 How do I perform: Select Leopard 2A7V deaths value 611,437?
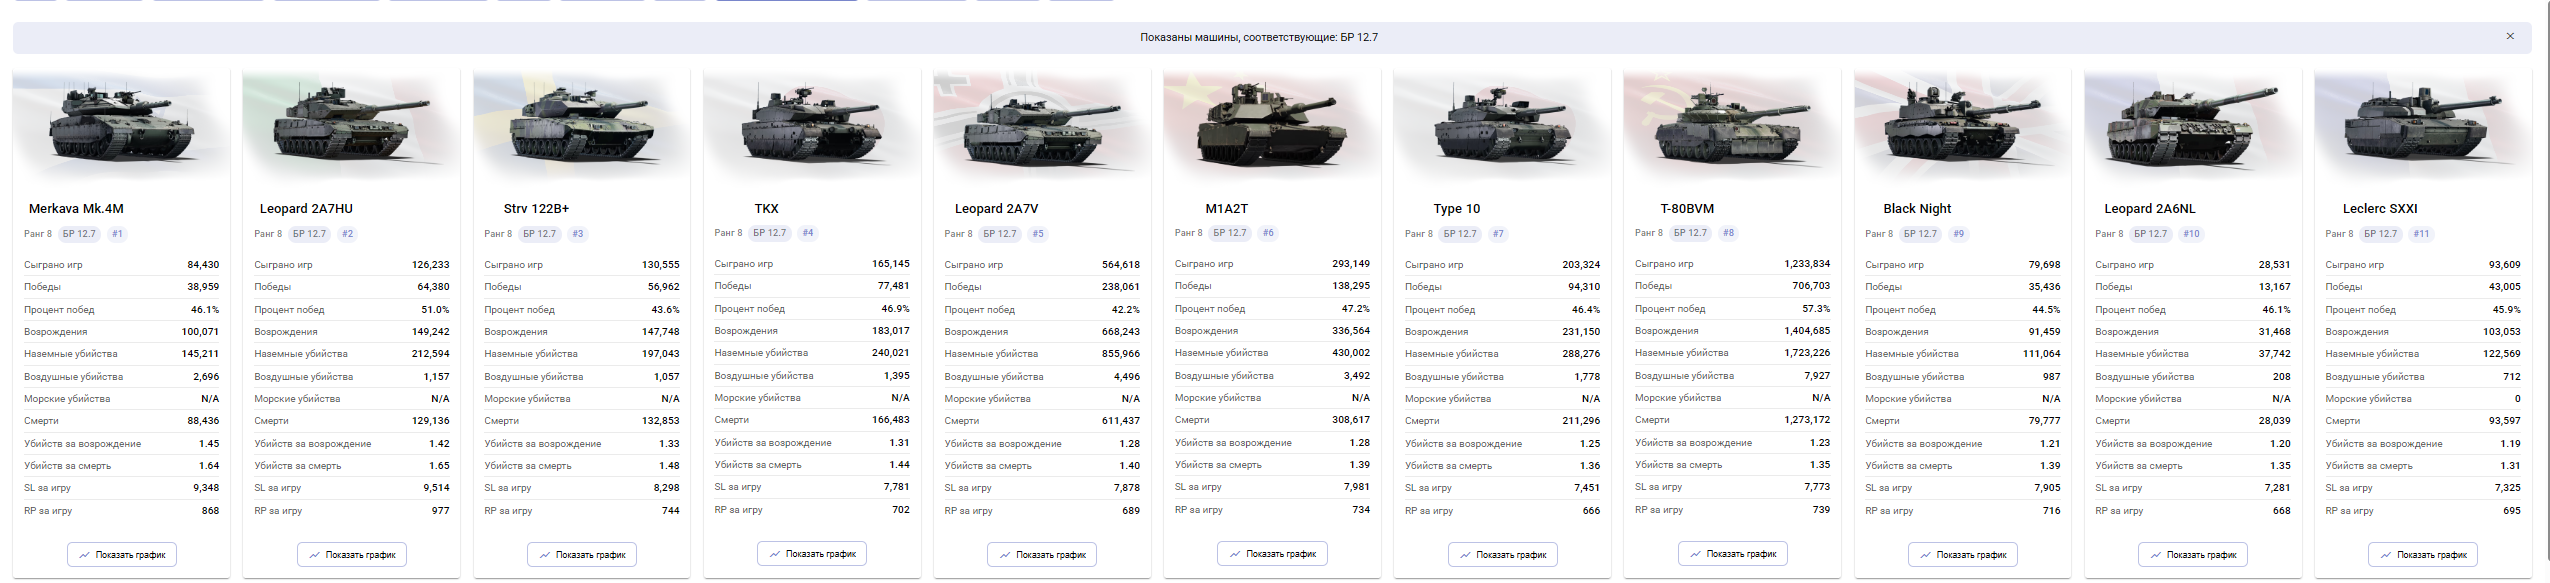1120,421
